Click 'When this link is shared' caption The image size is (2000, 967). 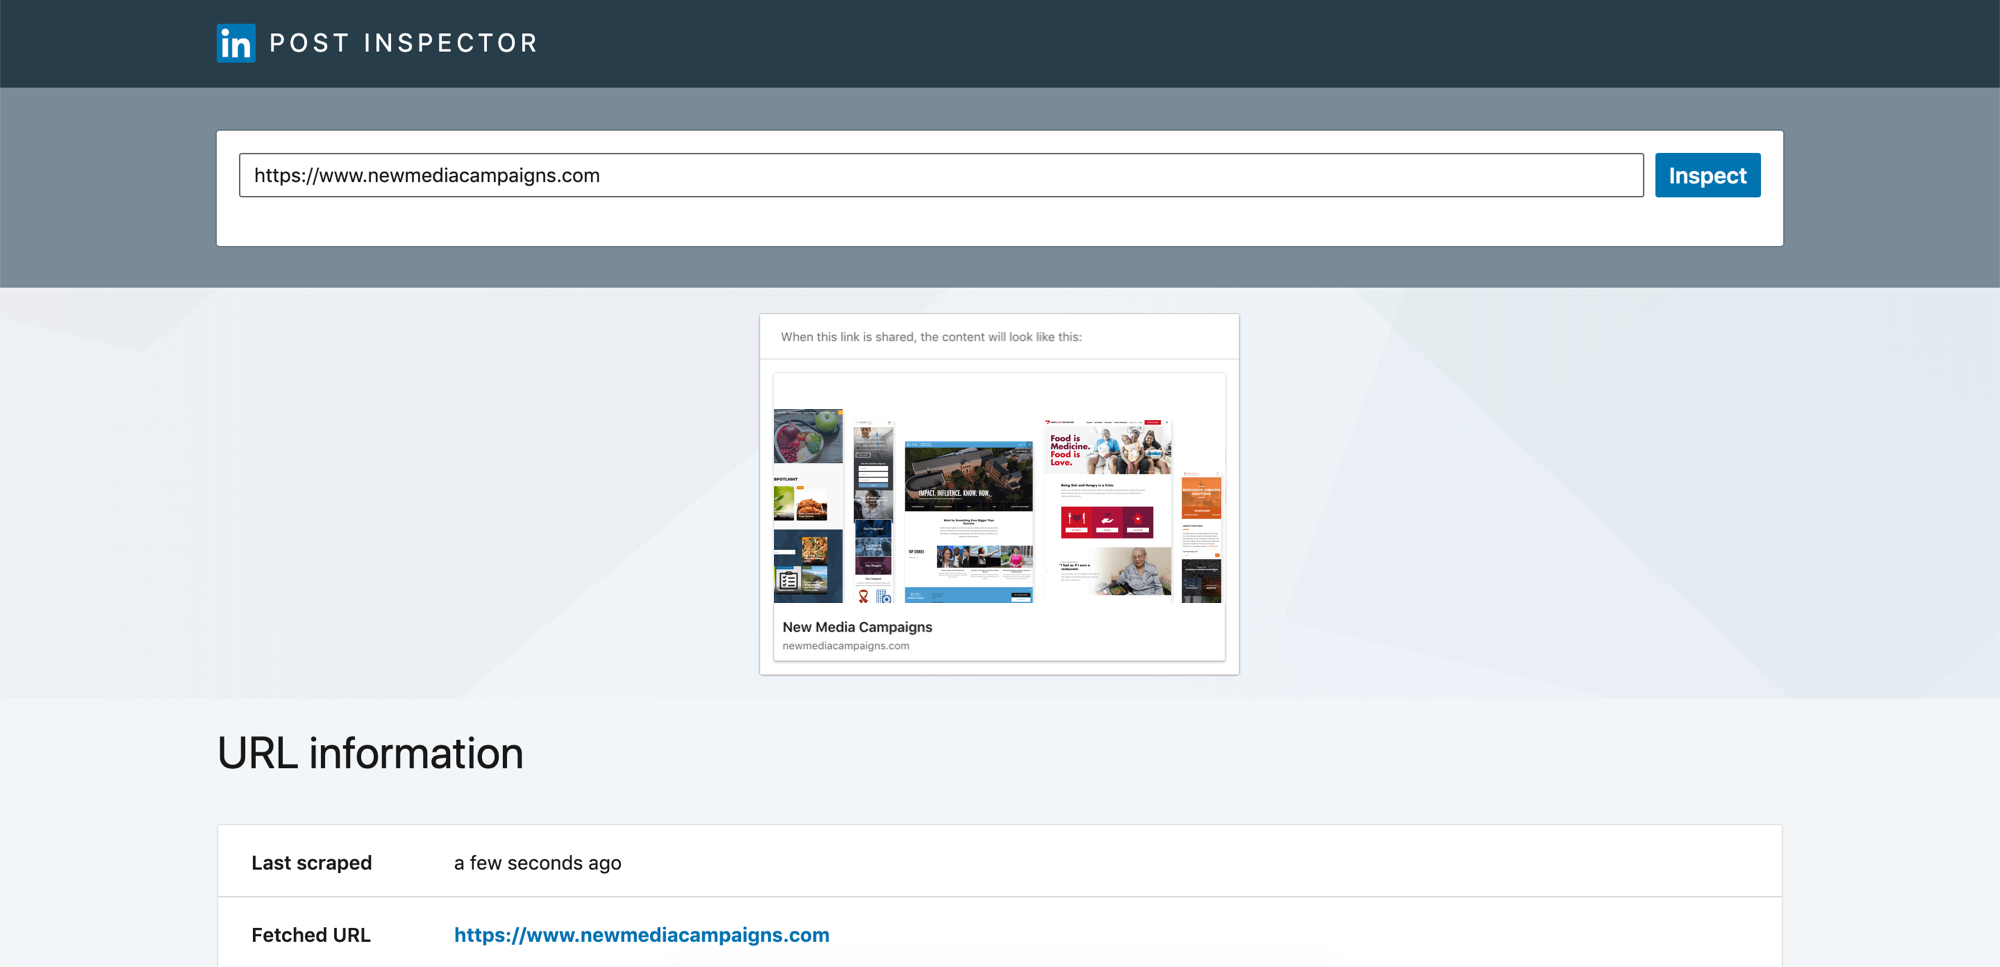[931, 337]
